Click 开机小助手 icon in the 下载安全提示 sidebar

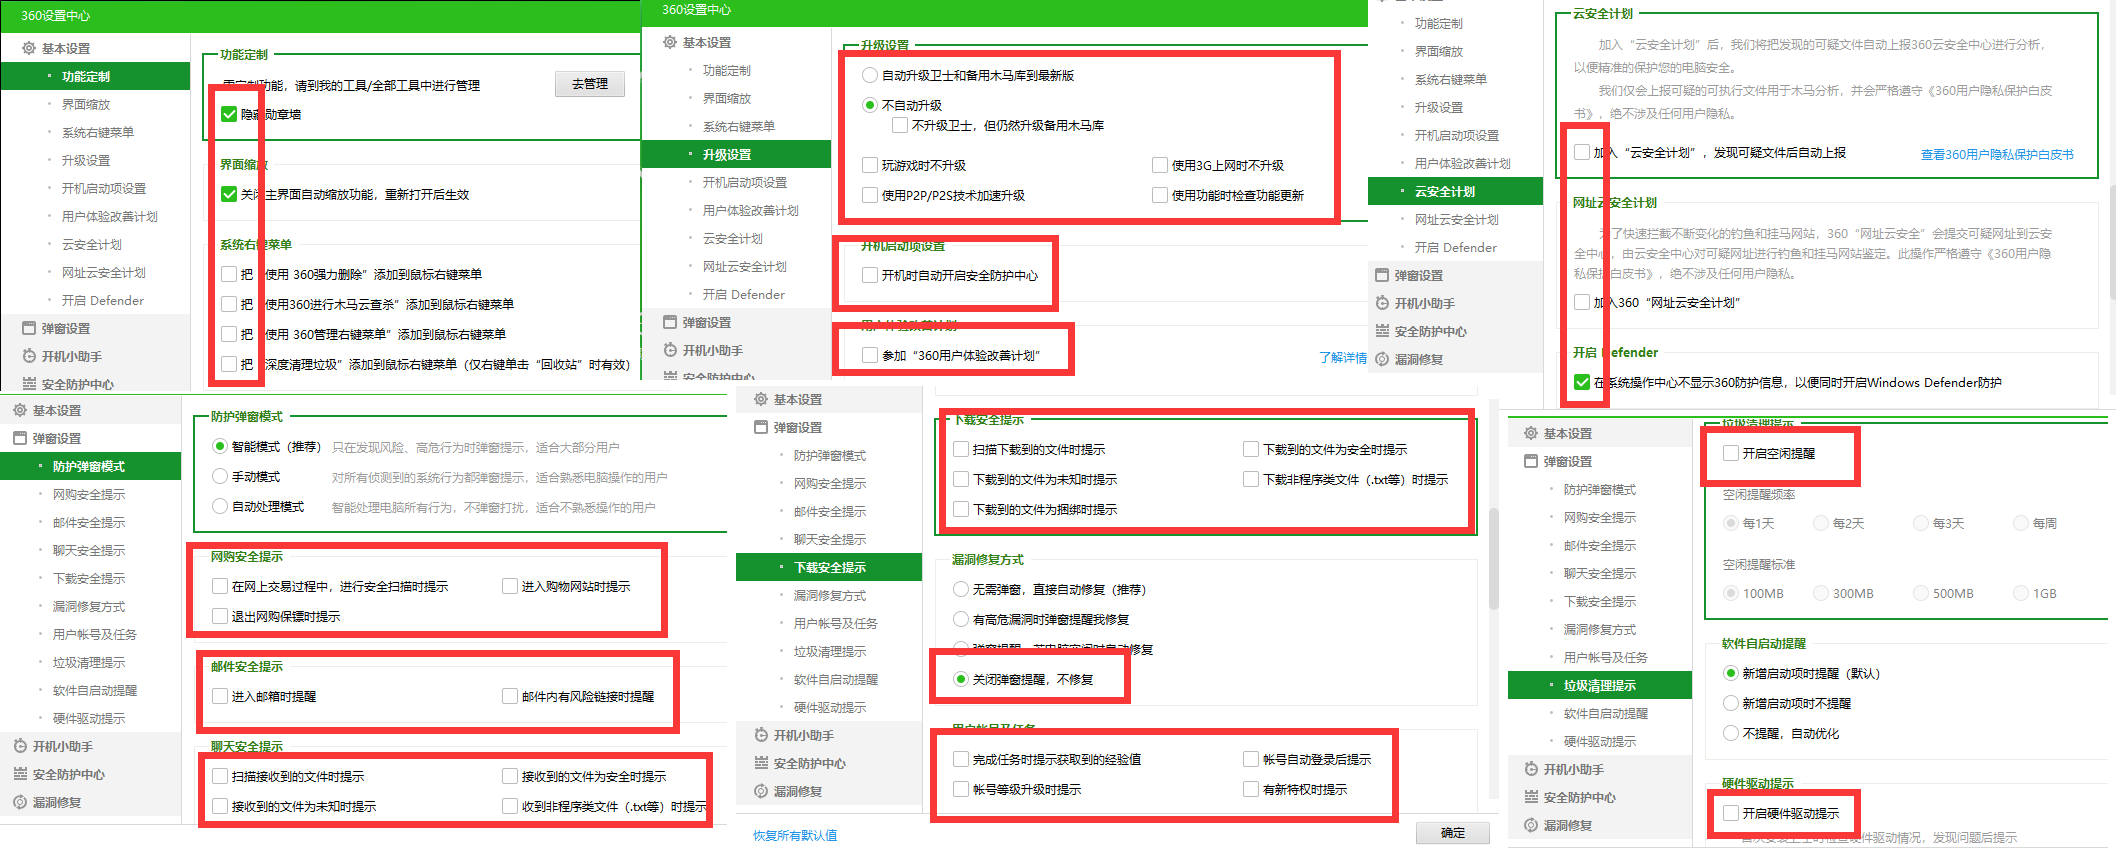[761, 735]
